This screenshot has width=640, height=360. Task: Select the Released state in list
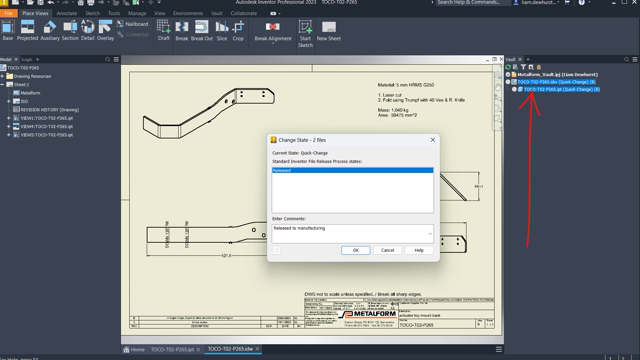[353, 170]
